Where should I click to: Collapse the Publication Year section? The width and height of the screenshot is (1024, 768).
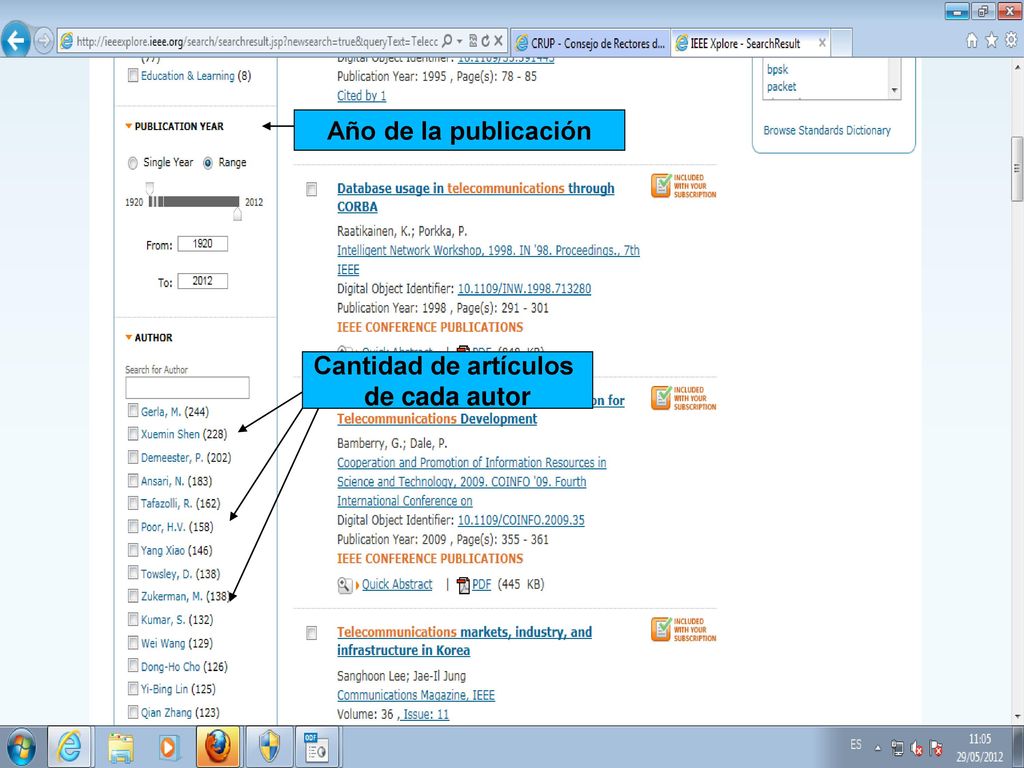(129, 126)
